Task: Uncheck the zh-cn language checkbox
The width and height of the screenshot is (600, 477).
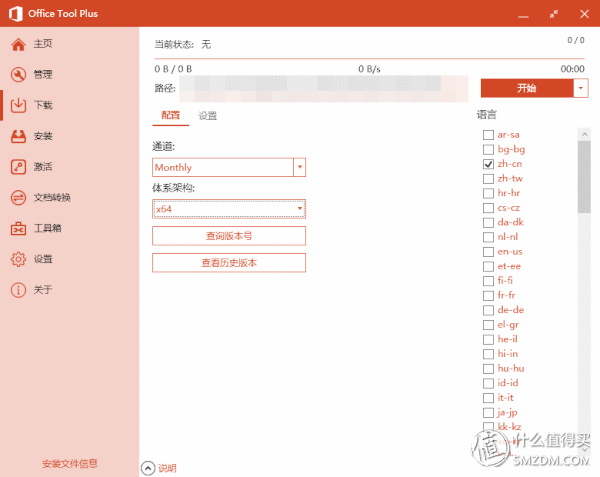Action: click(488, 164)
